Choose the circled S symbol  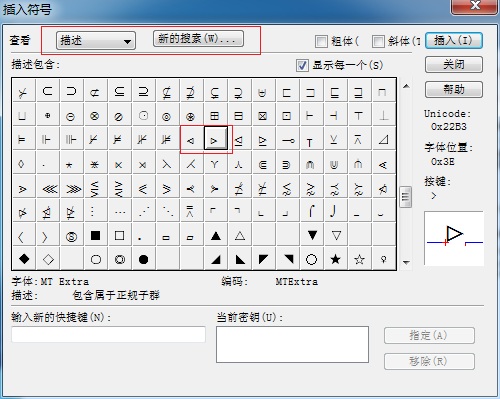tap(72, 235)
